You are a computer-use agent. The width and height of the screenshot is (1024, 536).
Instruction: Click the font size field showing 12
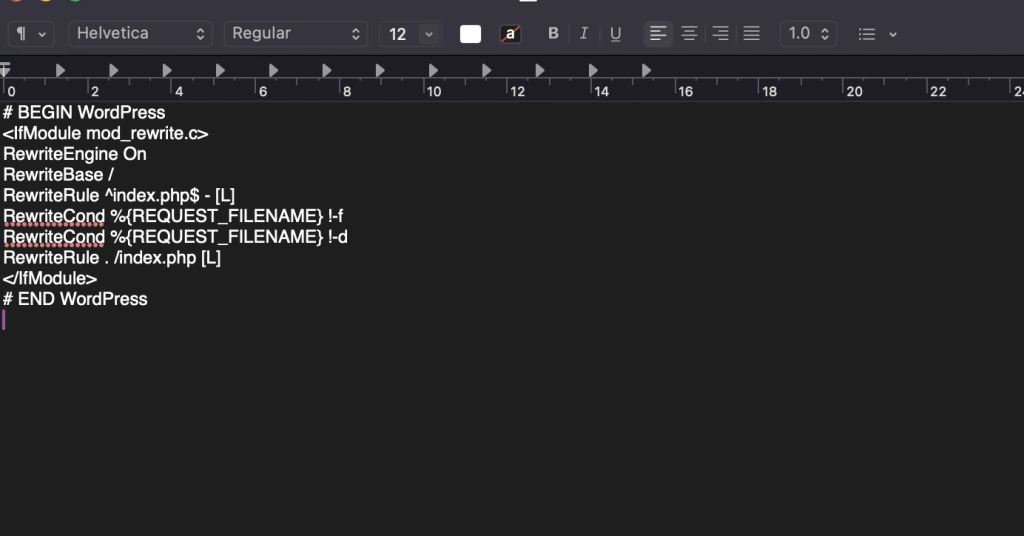click(x=398, y=34)
